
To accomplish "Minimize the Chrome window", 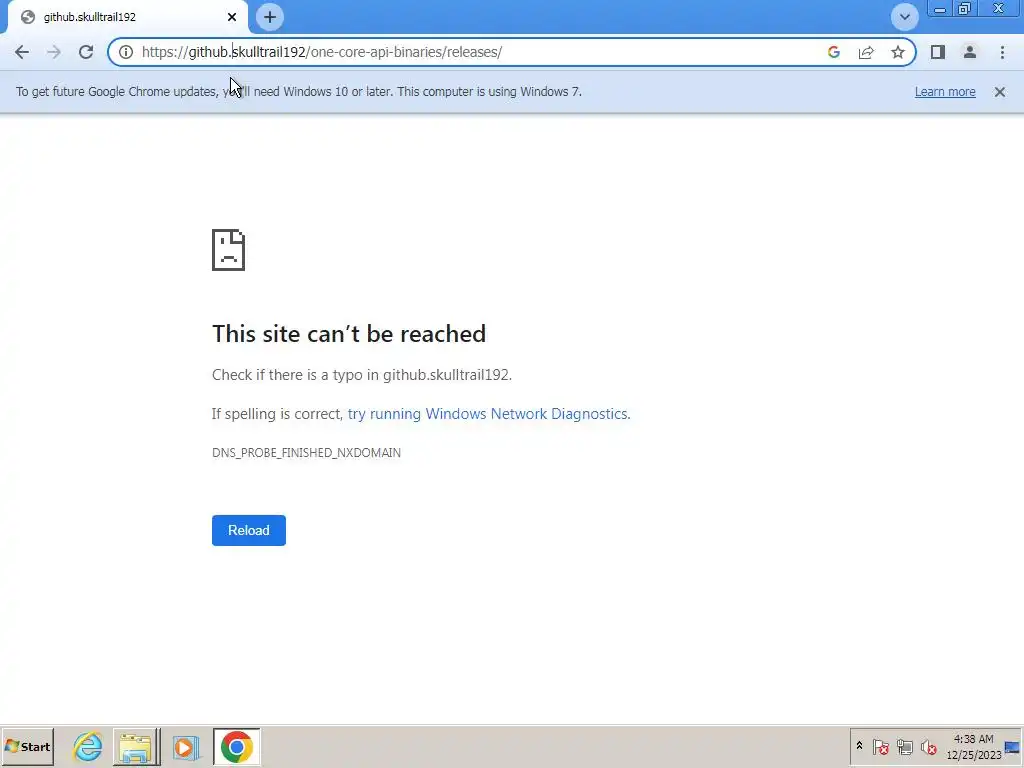I will tap(940, 9).
